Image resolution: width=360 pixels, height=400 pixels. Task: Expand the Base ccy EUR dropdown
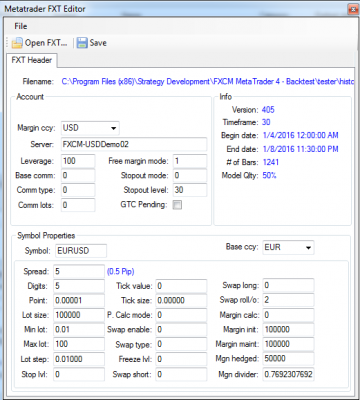[x=308, y=247]
